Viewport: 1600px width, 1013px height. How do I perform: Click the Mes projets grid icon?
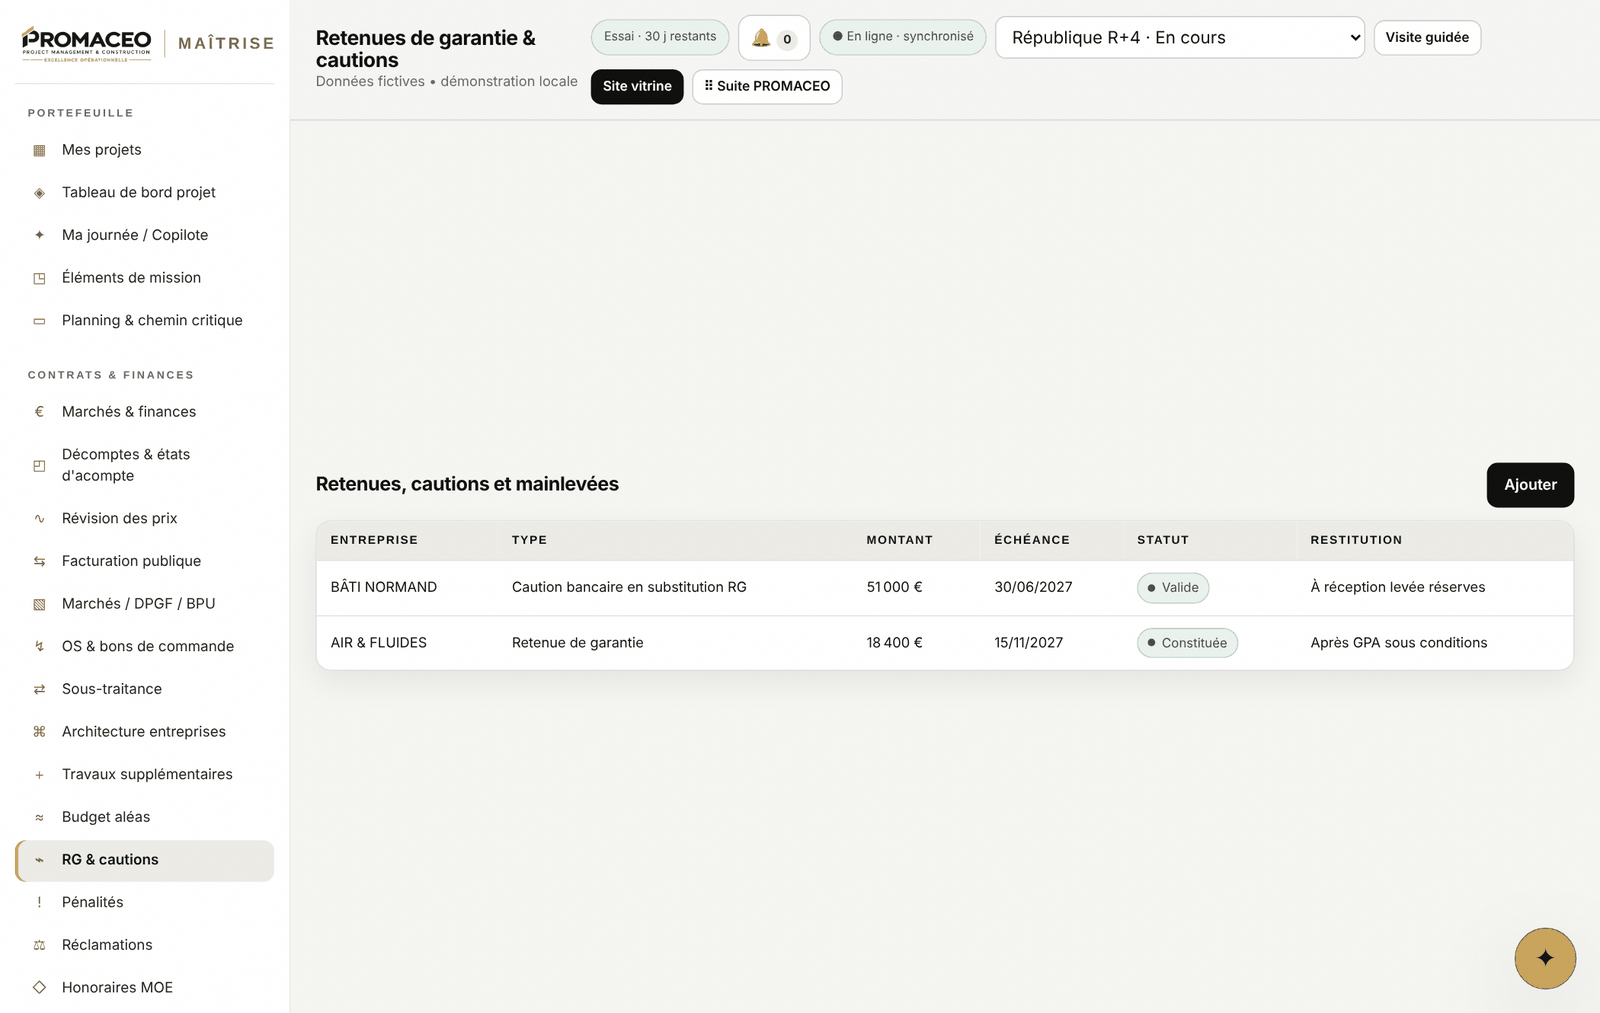(x=39, y=150)
